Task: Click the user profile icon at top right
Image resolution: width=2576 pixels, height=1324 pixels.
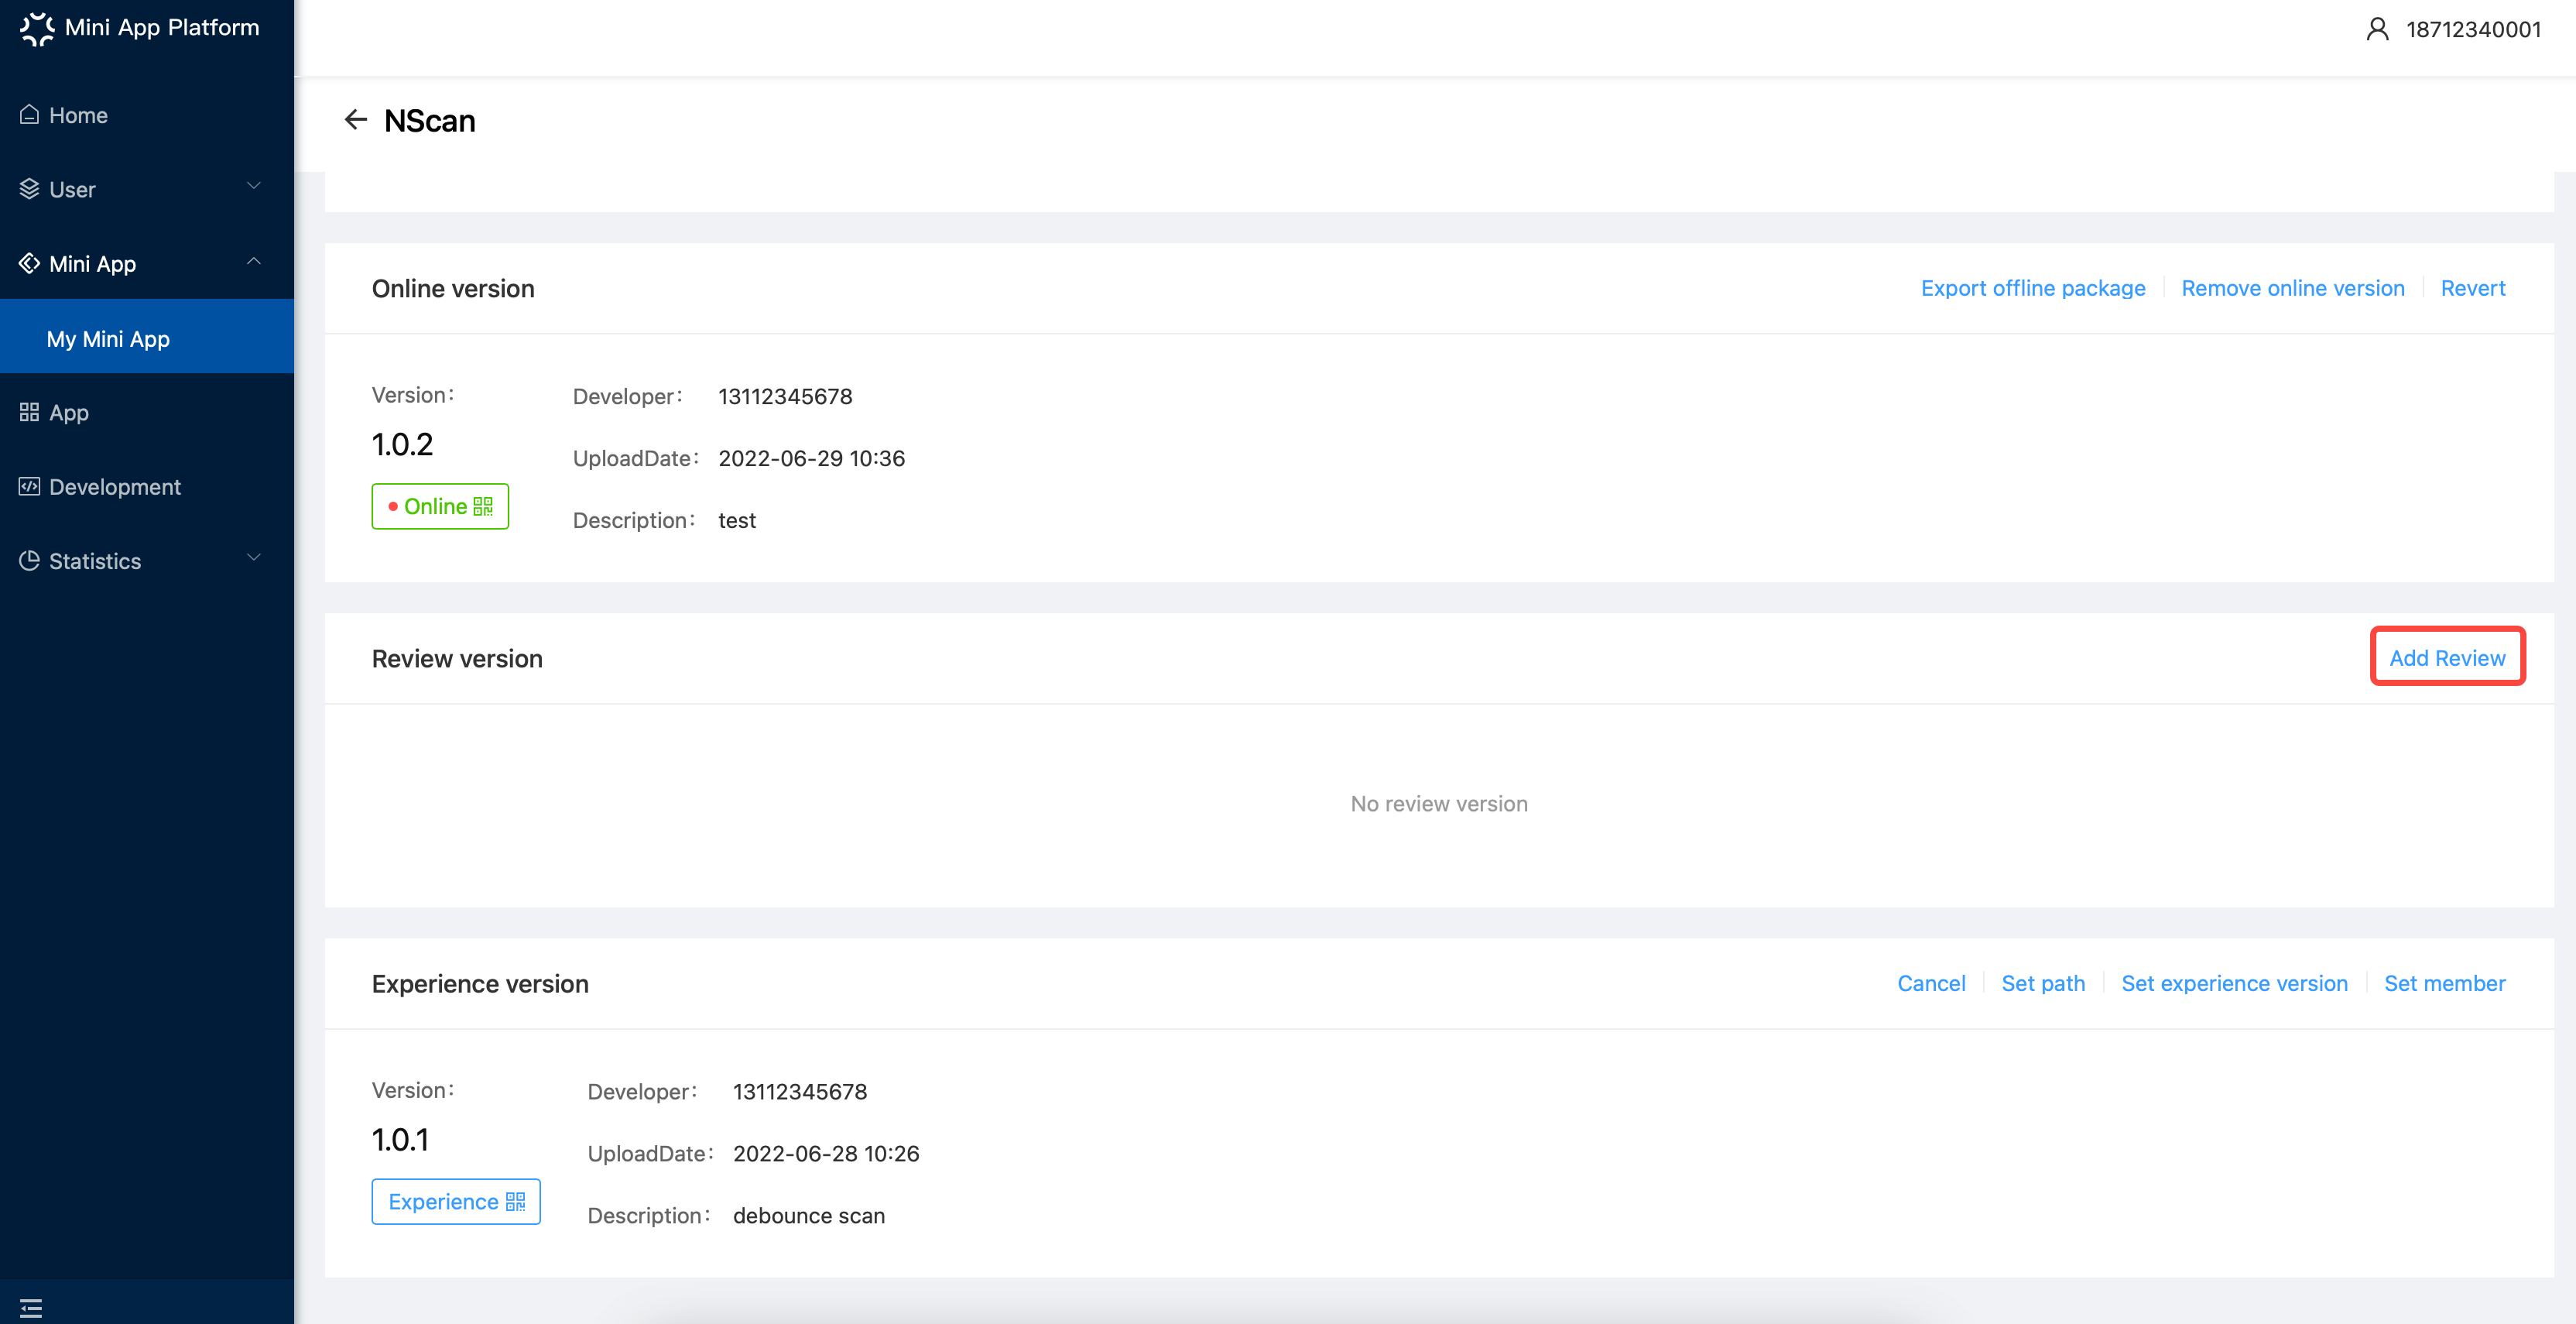Action: click(2377, 29)
